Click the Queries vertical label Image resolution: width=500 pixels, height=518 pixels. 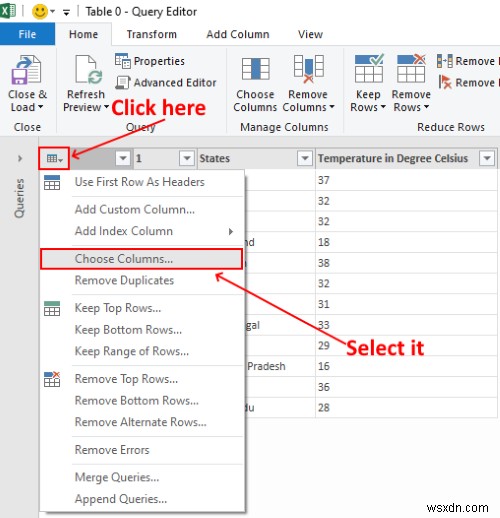click(x=20, y=198)
